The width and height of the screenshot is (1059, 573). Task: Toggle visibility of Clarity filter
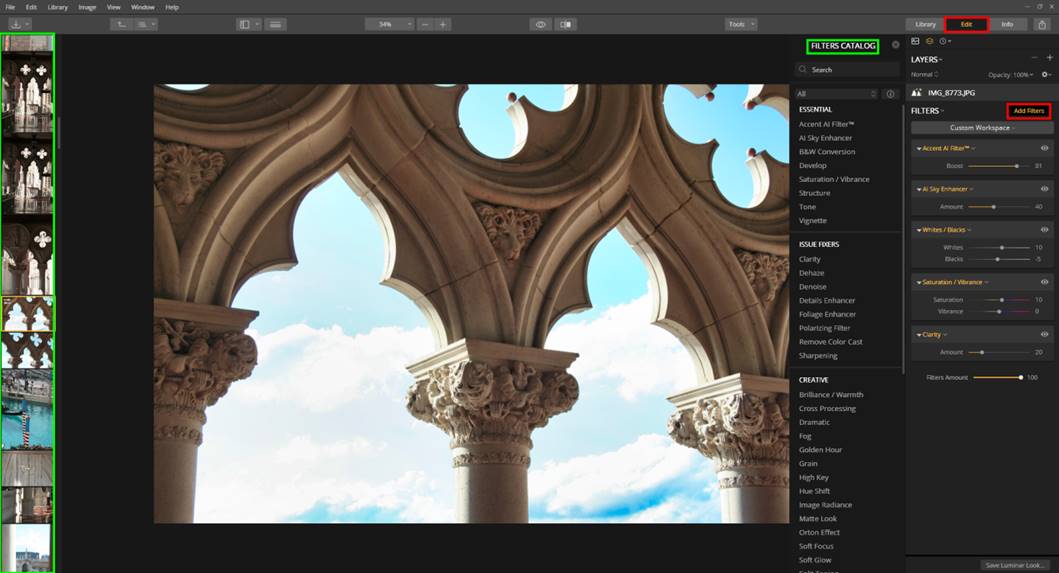[x=1044, y=334]
